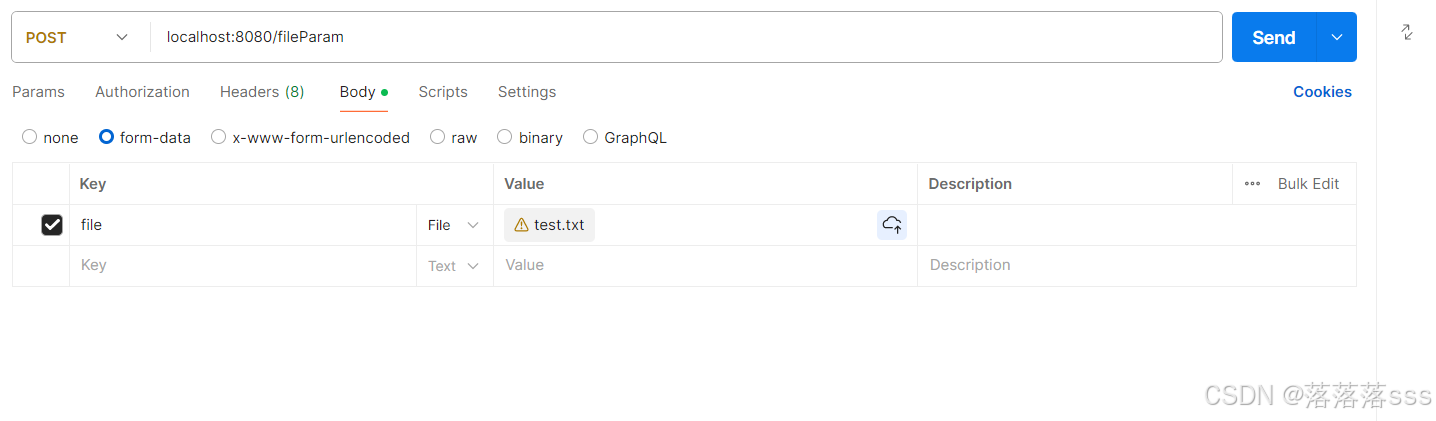This screenshot has width=1436, height=421.
Task: Open the POST method dropdown
Action: (x=78, y=38)
